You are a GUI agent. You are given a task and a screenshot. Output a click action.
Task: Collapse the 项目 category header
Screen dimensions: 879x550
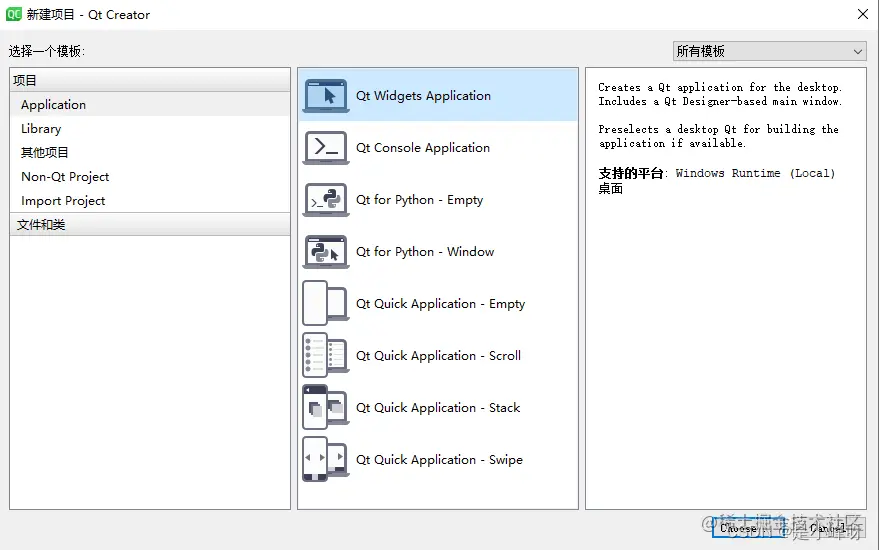pyautogui.click(x=150, y=80)
